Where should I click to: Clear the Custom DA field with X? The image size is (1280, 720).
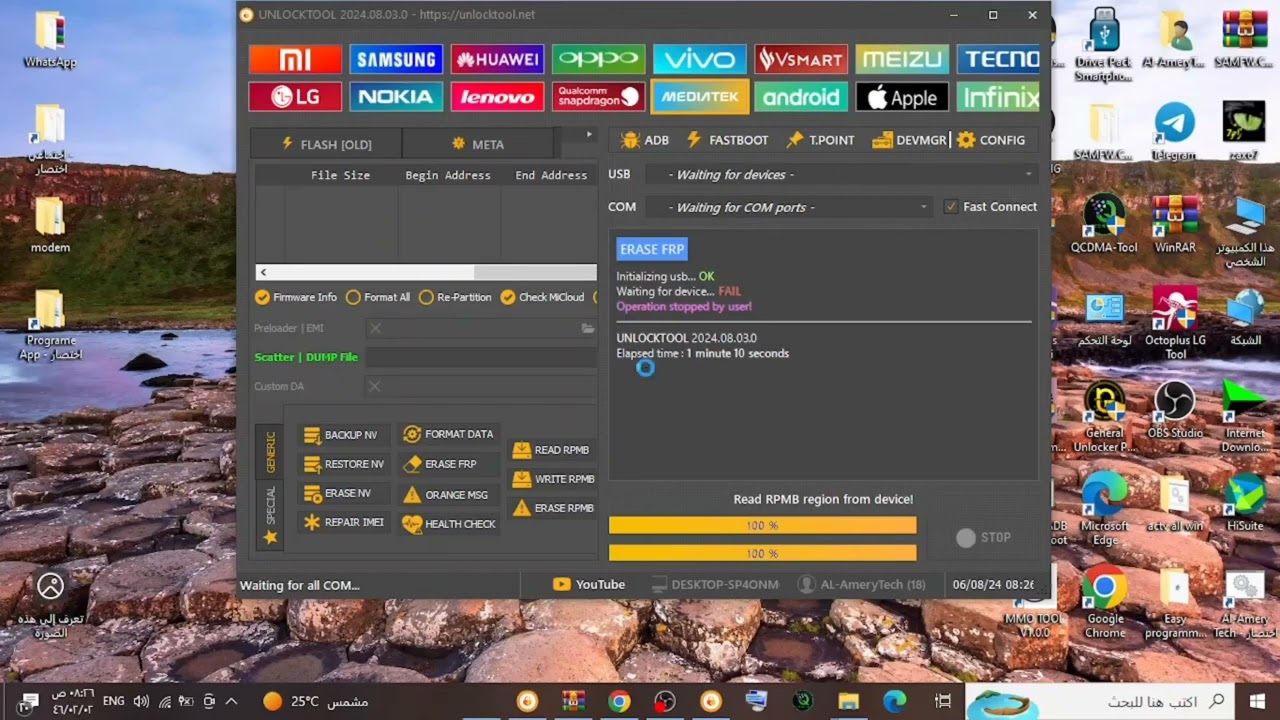point(374,386)
